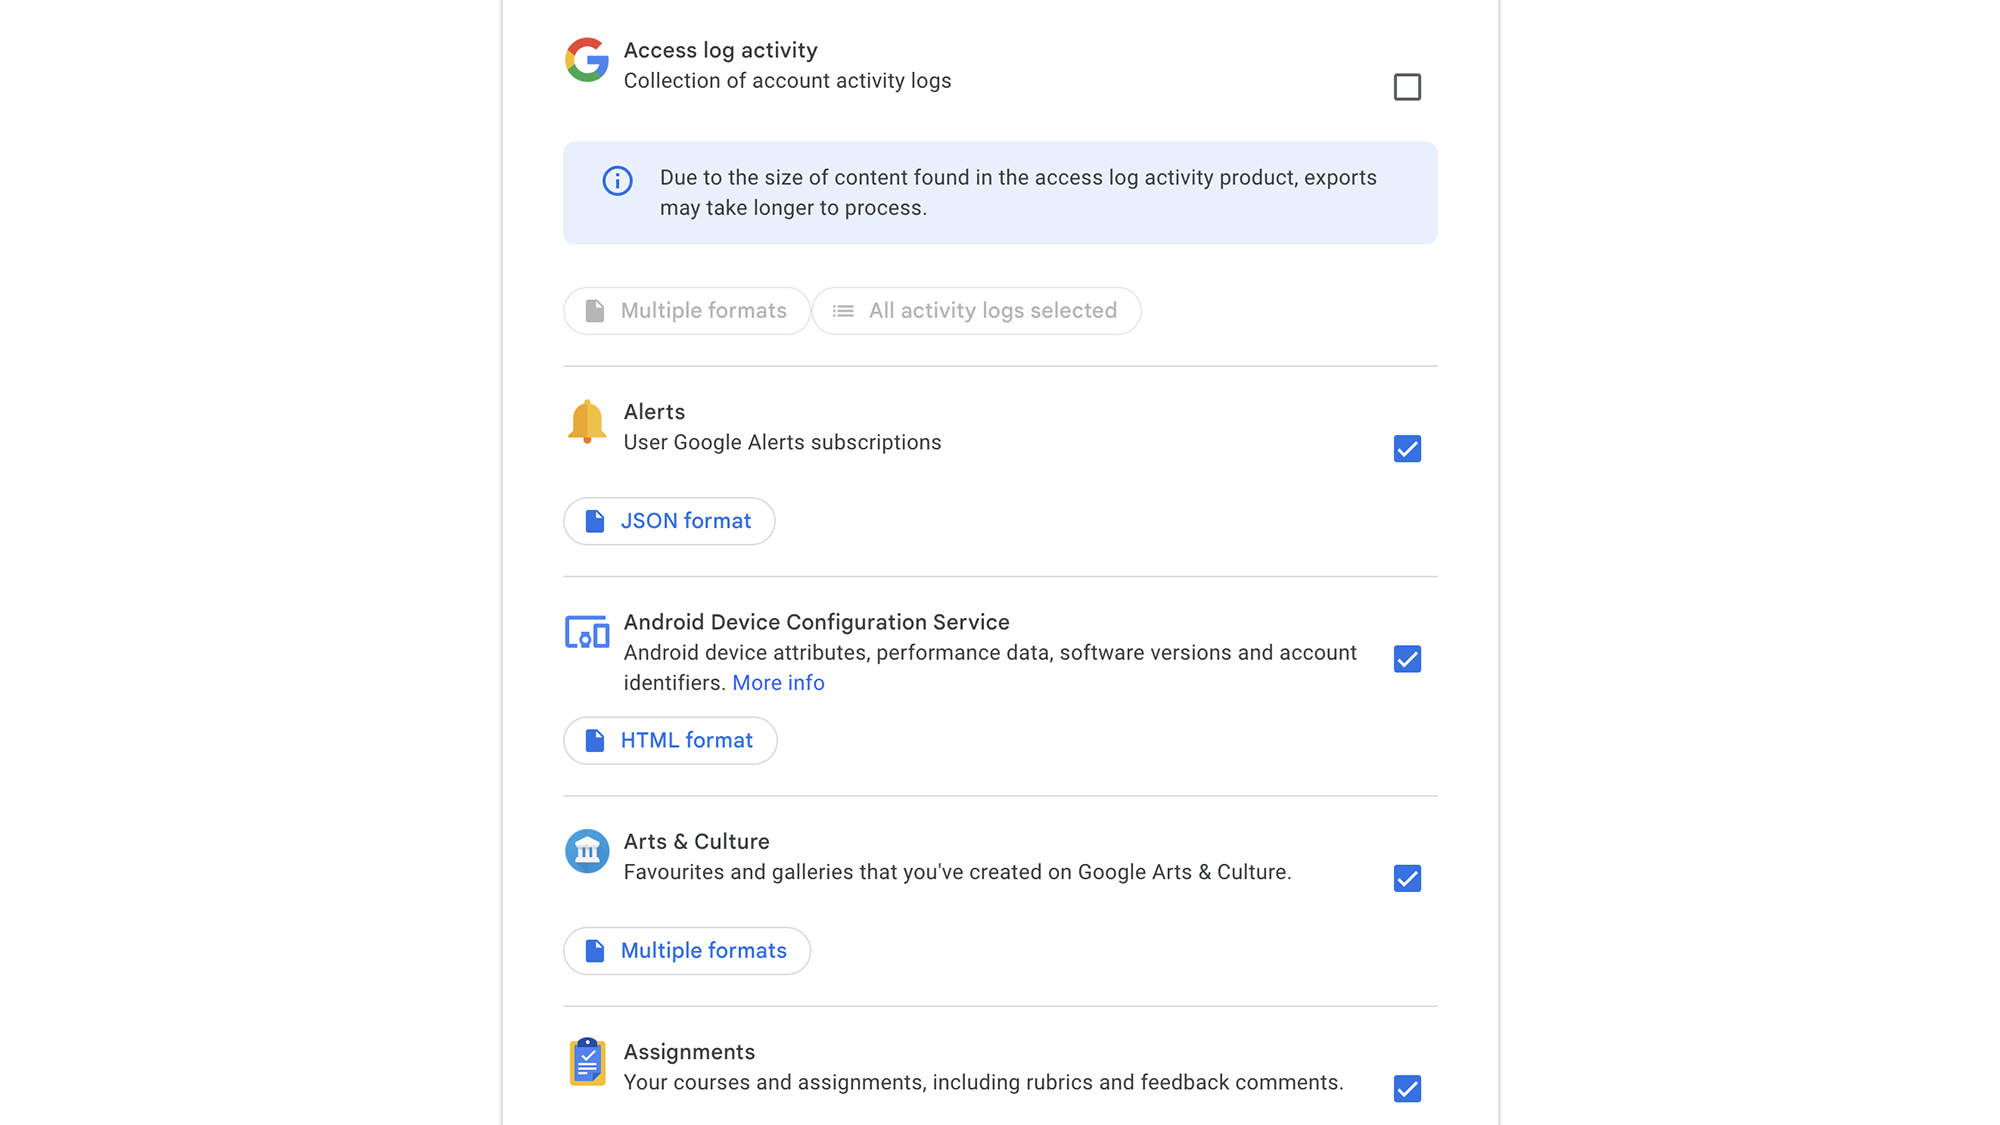Enable the Access log activity checkbox

coord(1407,87)
